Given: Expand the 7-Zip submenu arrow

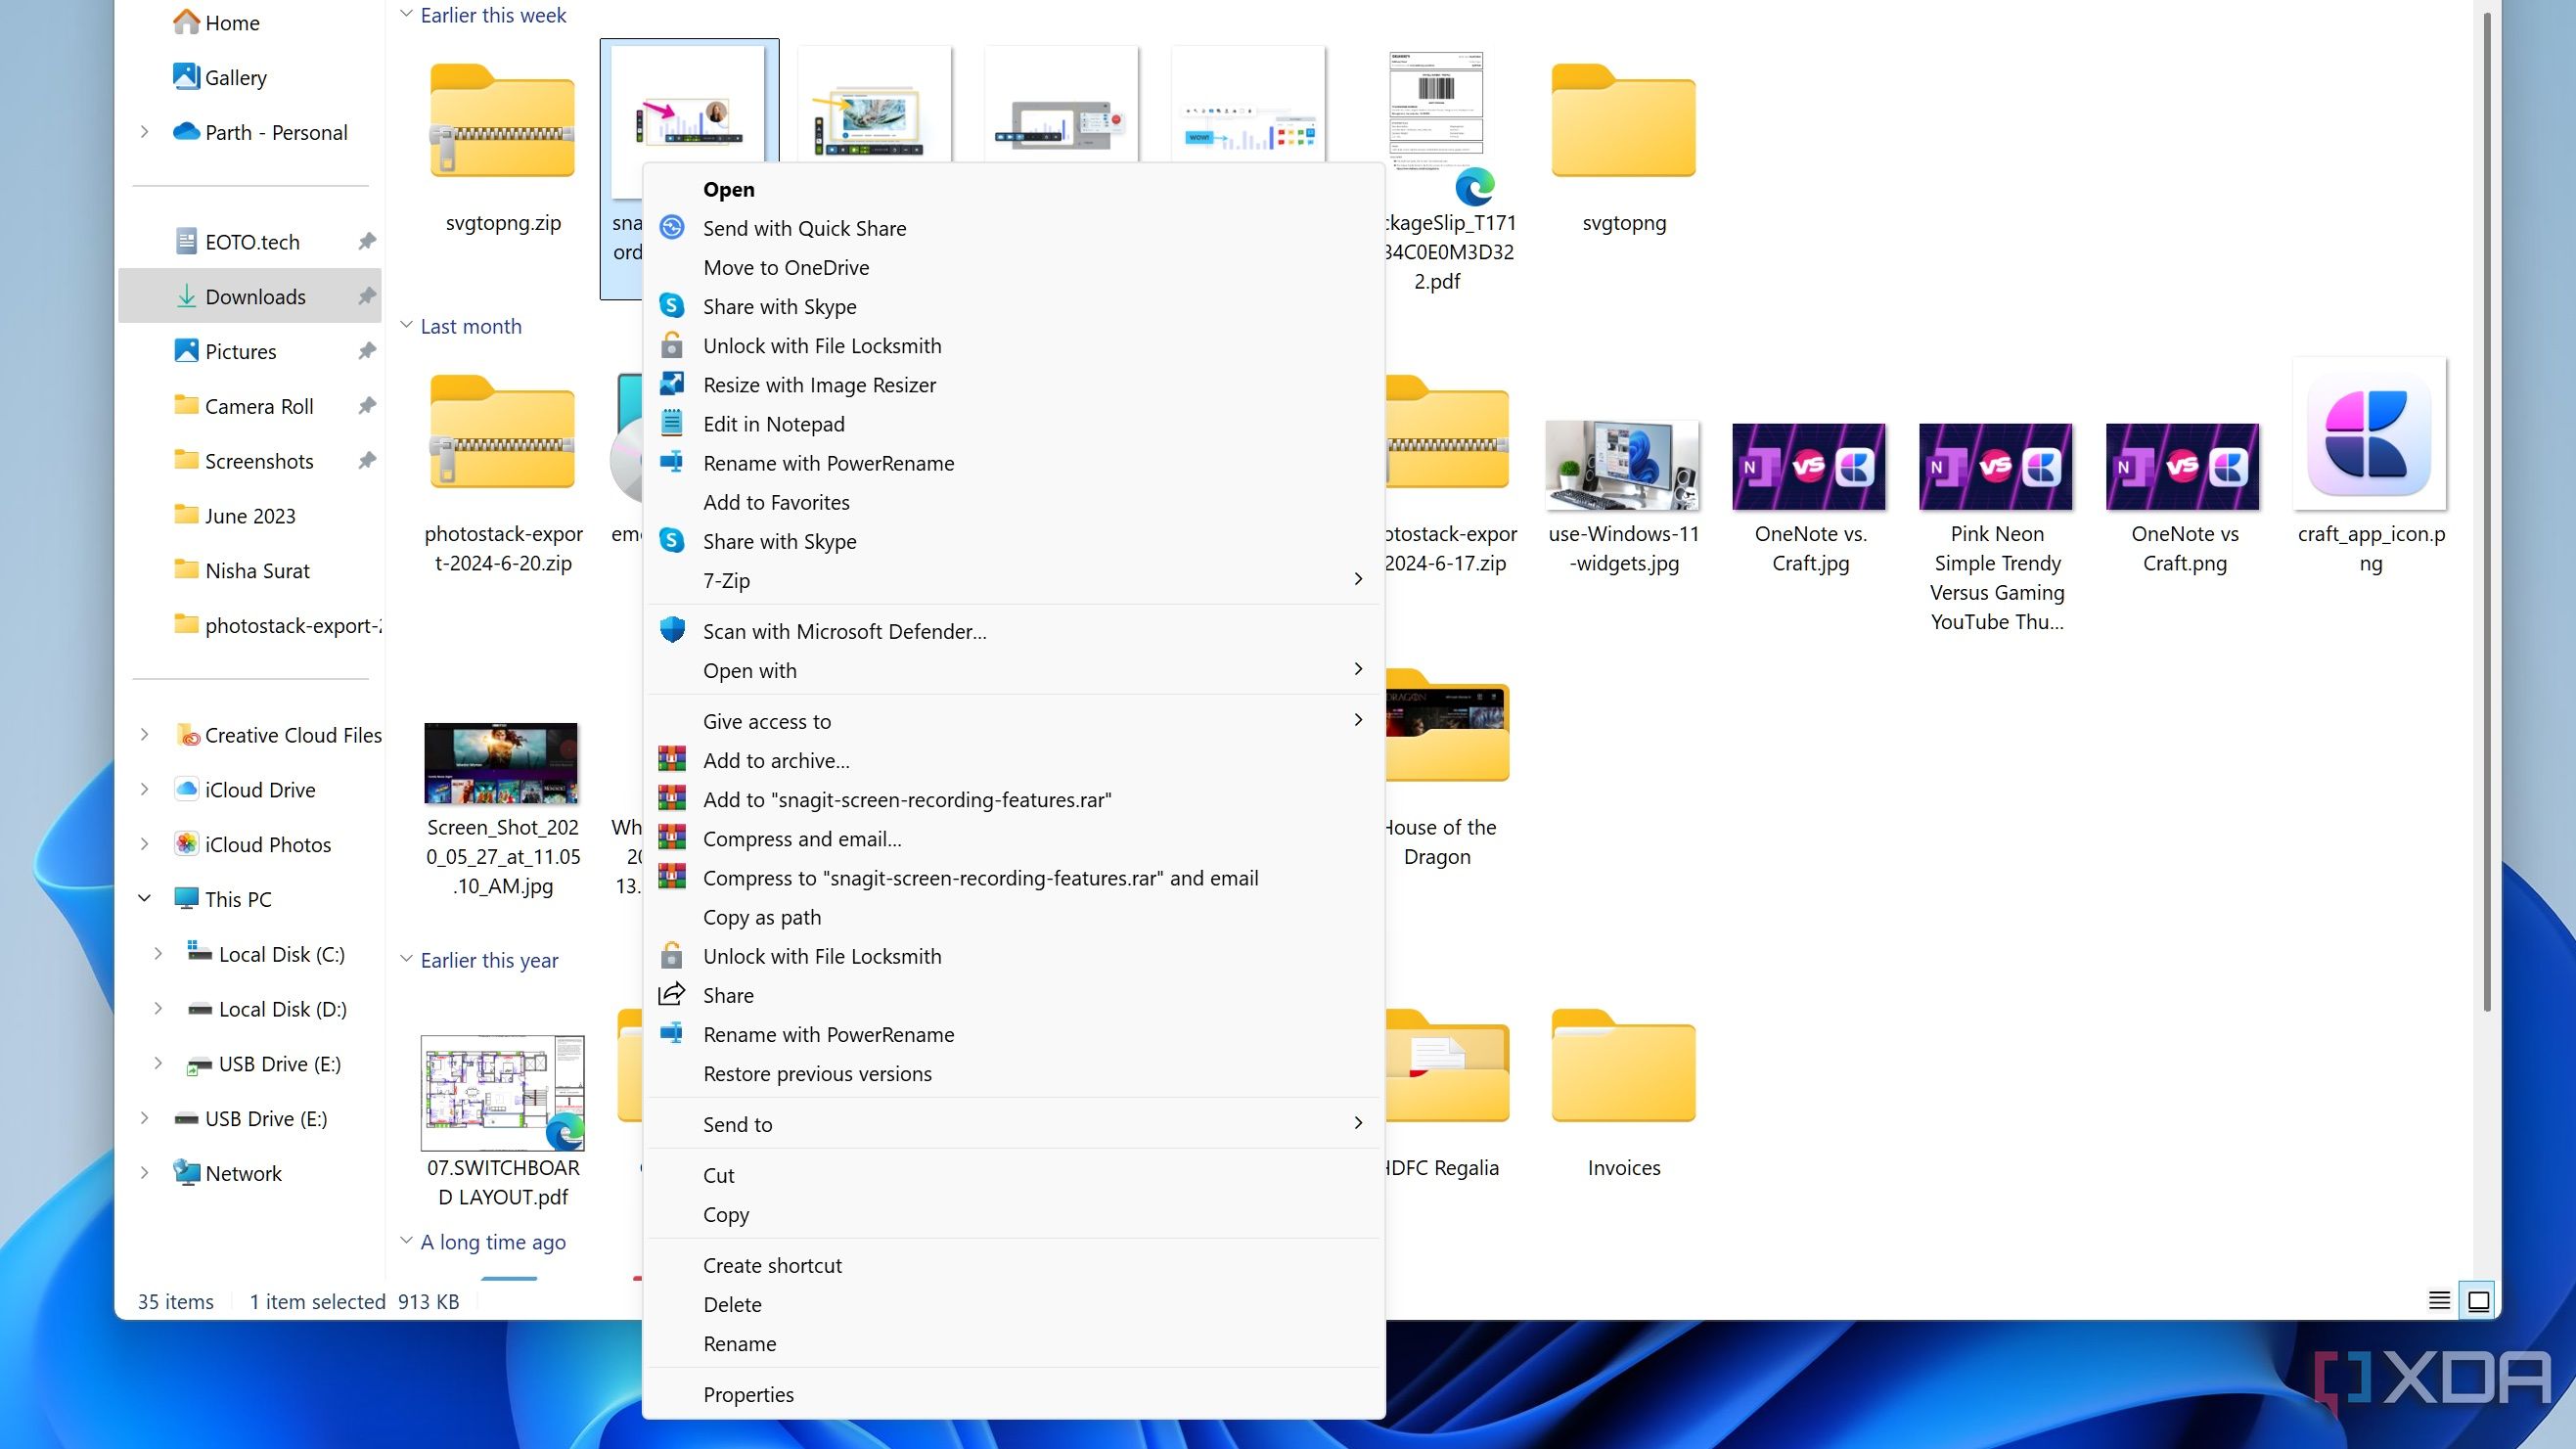Looking at the screenshot, I should coord(1357,580).
